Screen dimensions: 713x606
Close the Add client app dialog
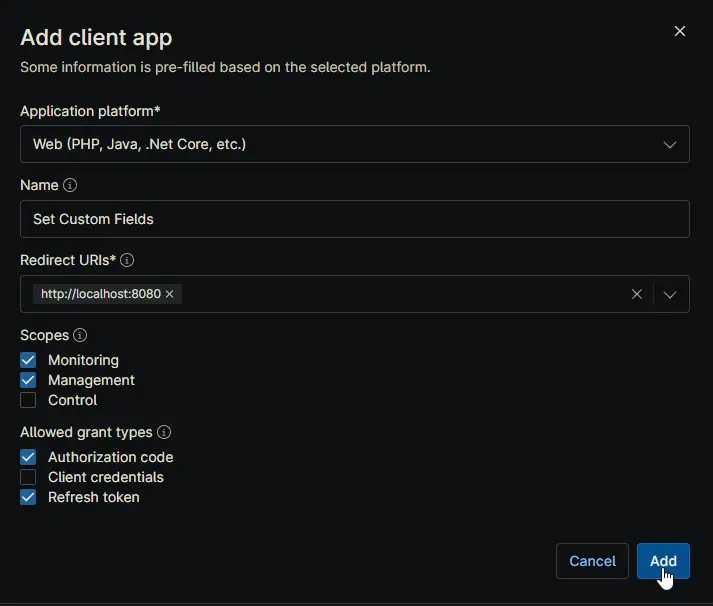tap(679, 31)
